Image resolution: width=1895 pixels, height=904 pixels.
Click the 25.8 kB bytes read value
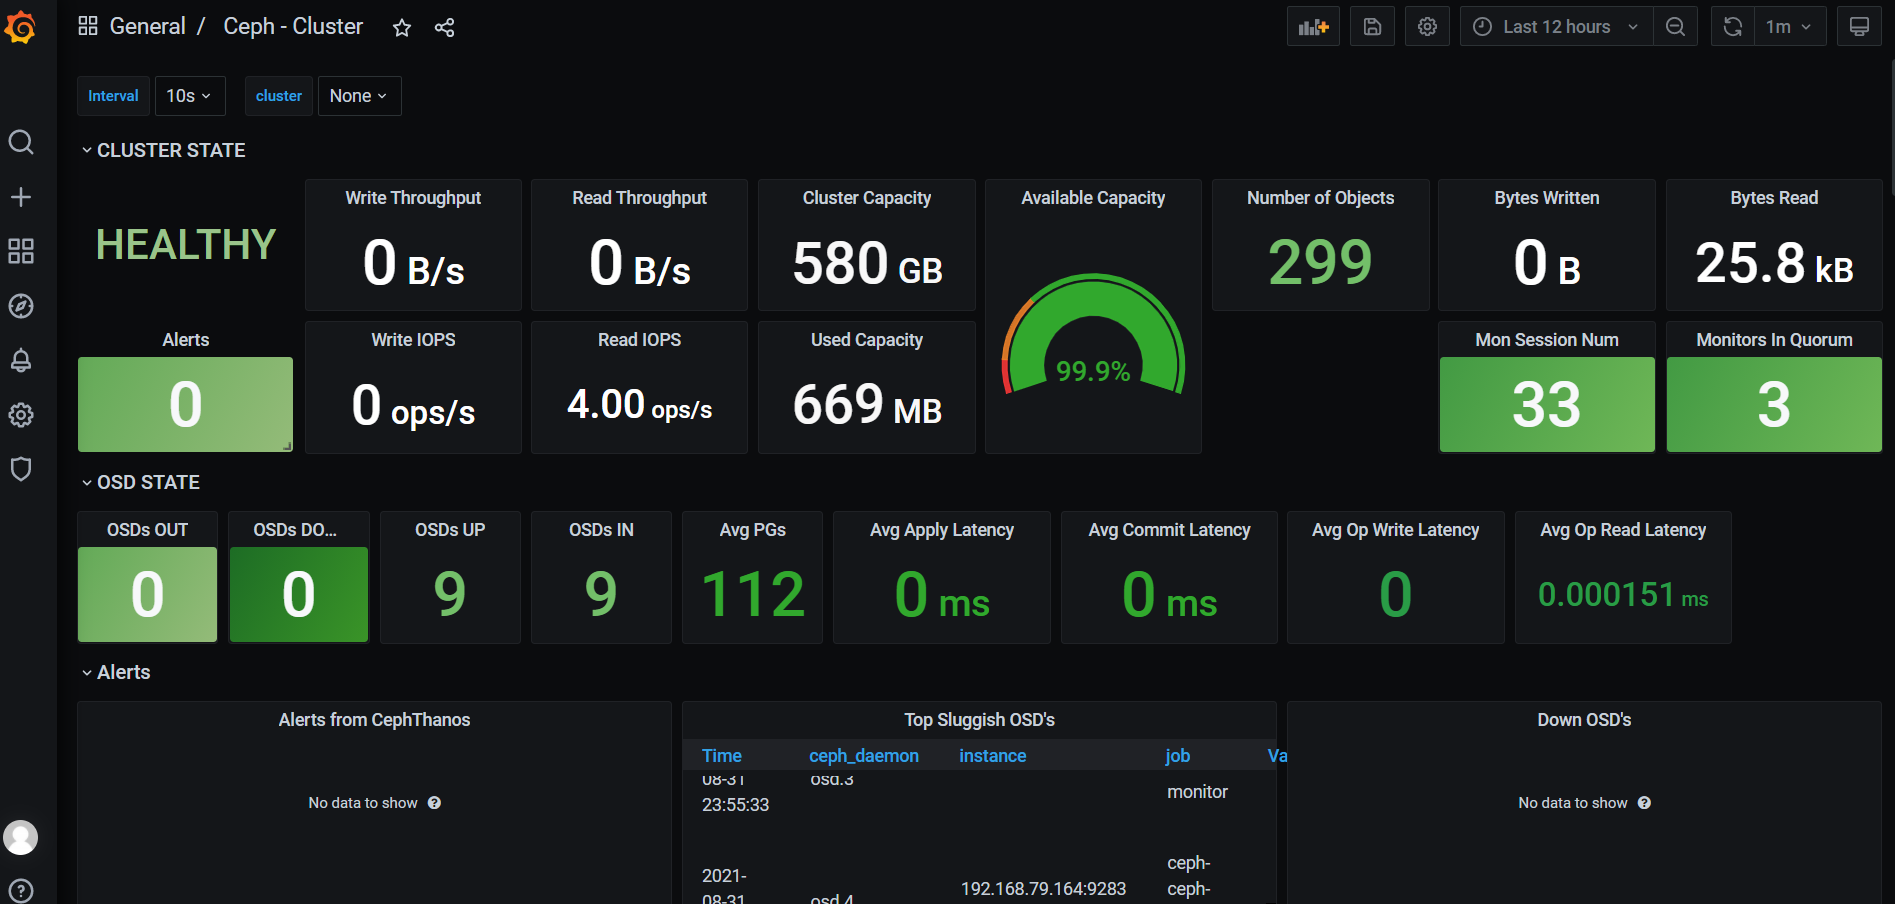click(1774, 263)
